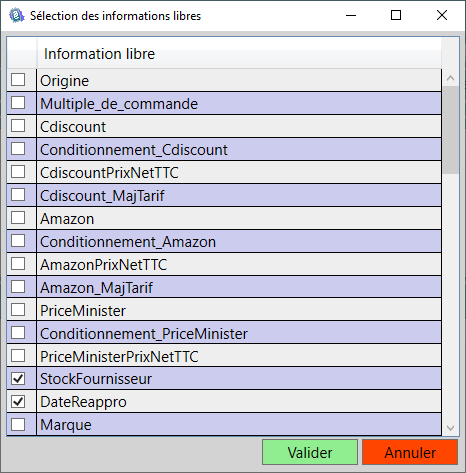Tick the Multiple_de_commande checkbox
The height and width of the screenshot is (473, 466).
18,103
